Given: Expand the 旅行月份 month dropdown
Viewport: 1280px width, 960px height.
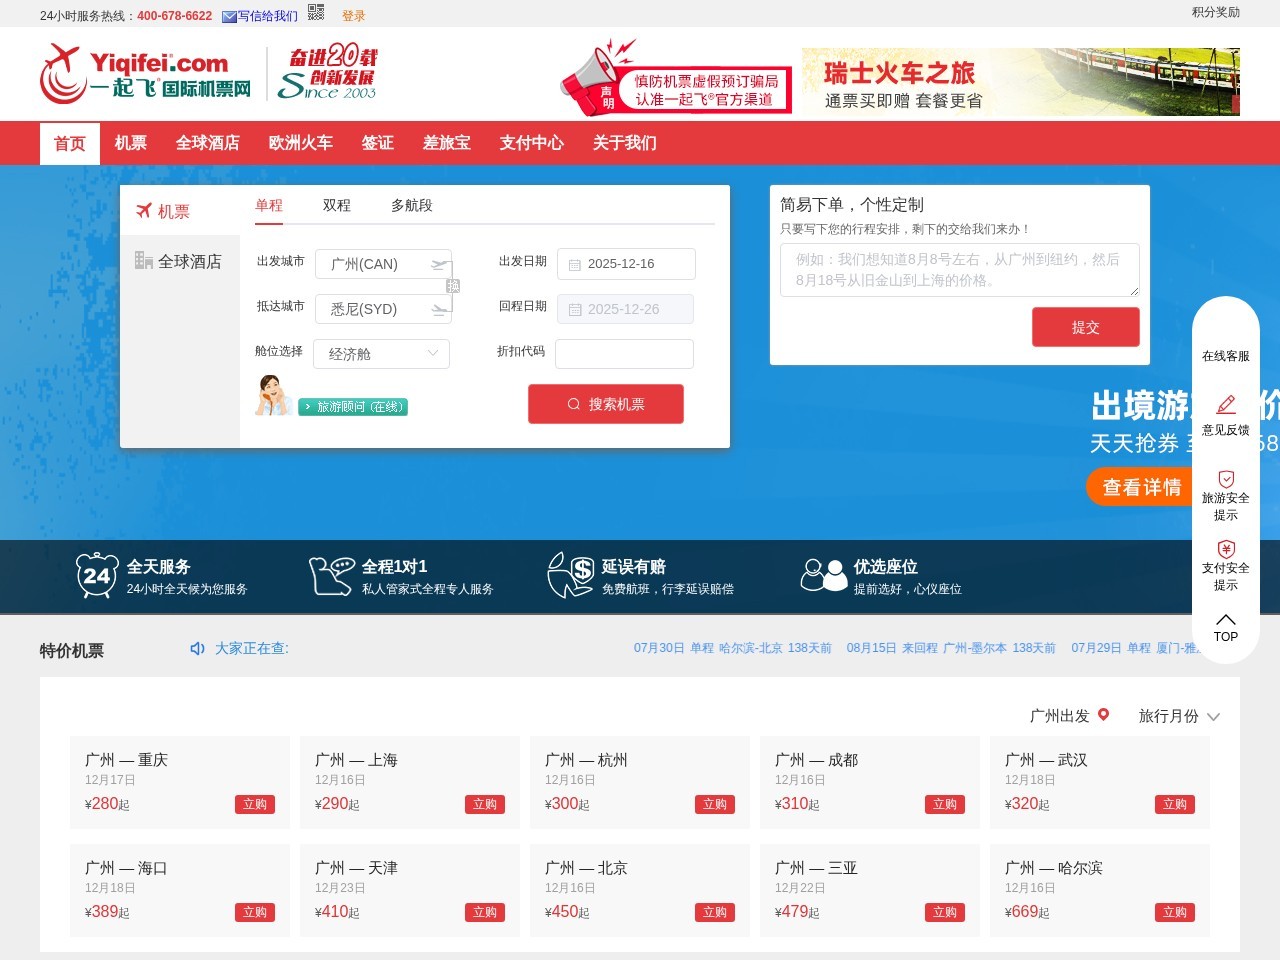Looking at the screenshot, I should (1212, 717).
